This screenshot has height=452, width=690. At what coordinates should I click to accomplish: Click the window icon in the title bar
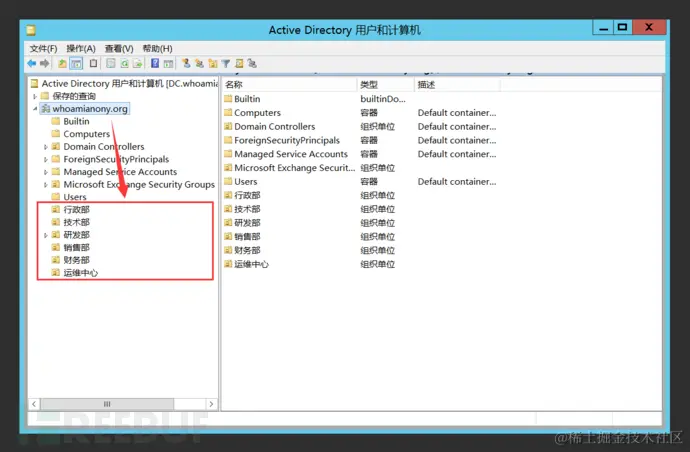[x=31, y=30]
